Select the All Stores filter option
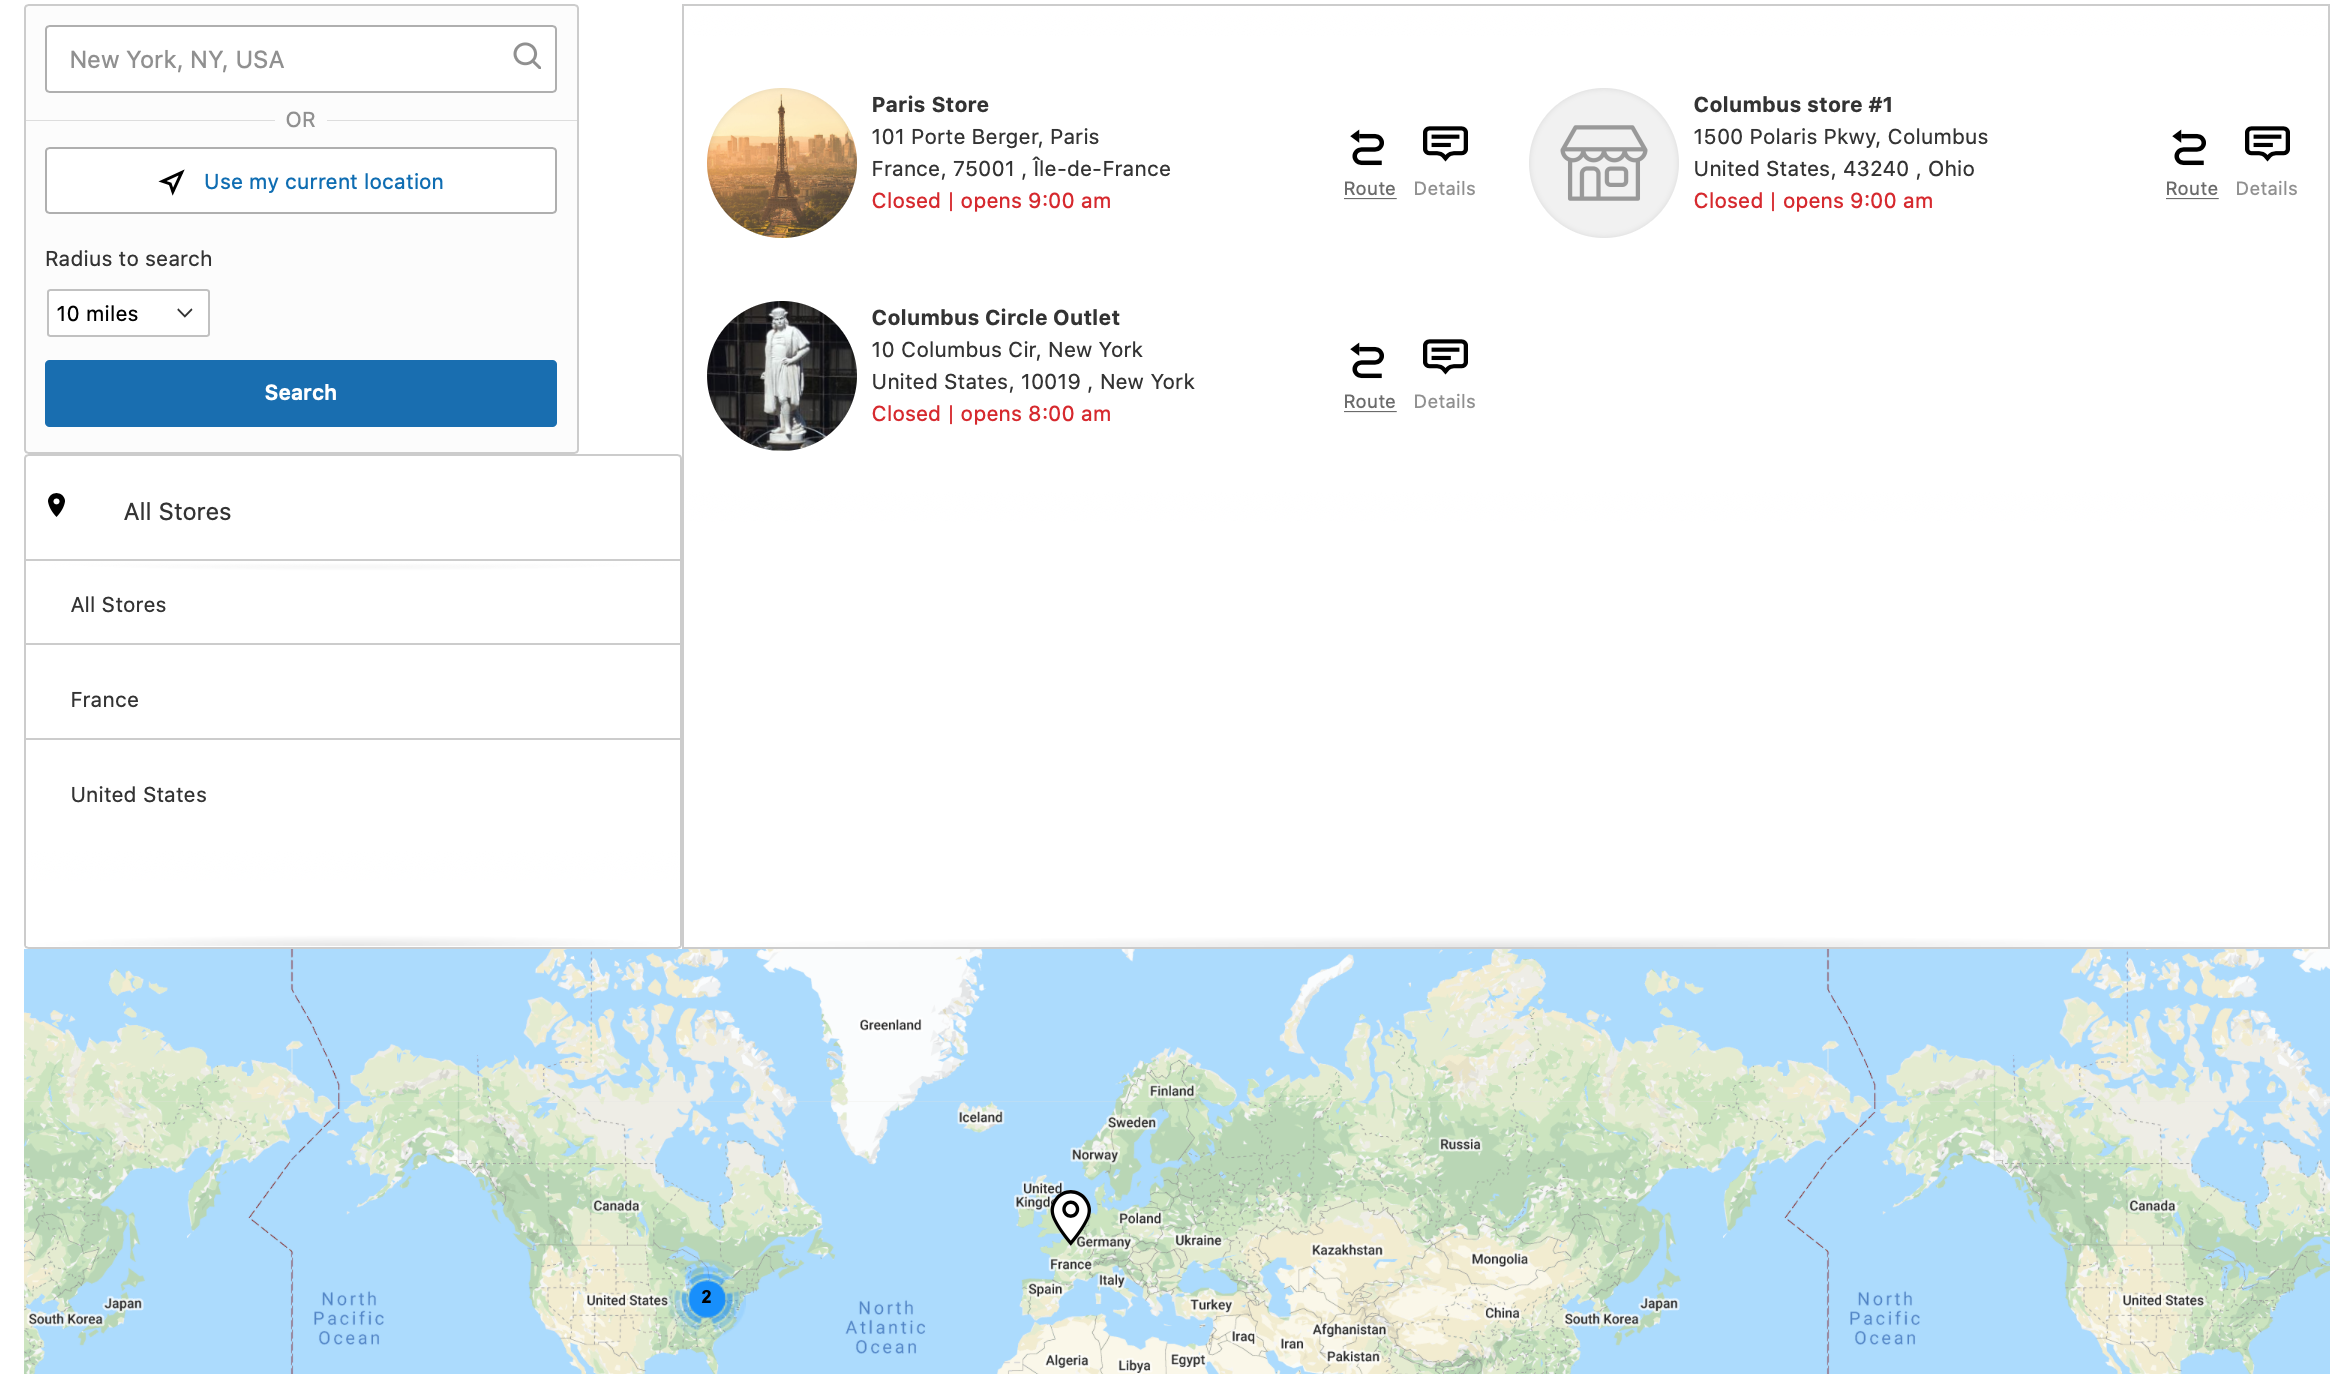This screenshot has height=1374, width=2346. click(x=353, y=605)
